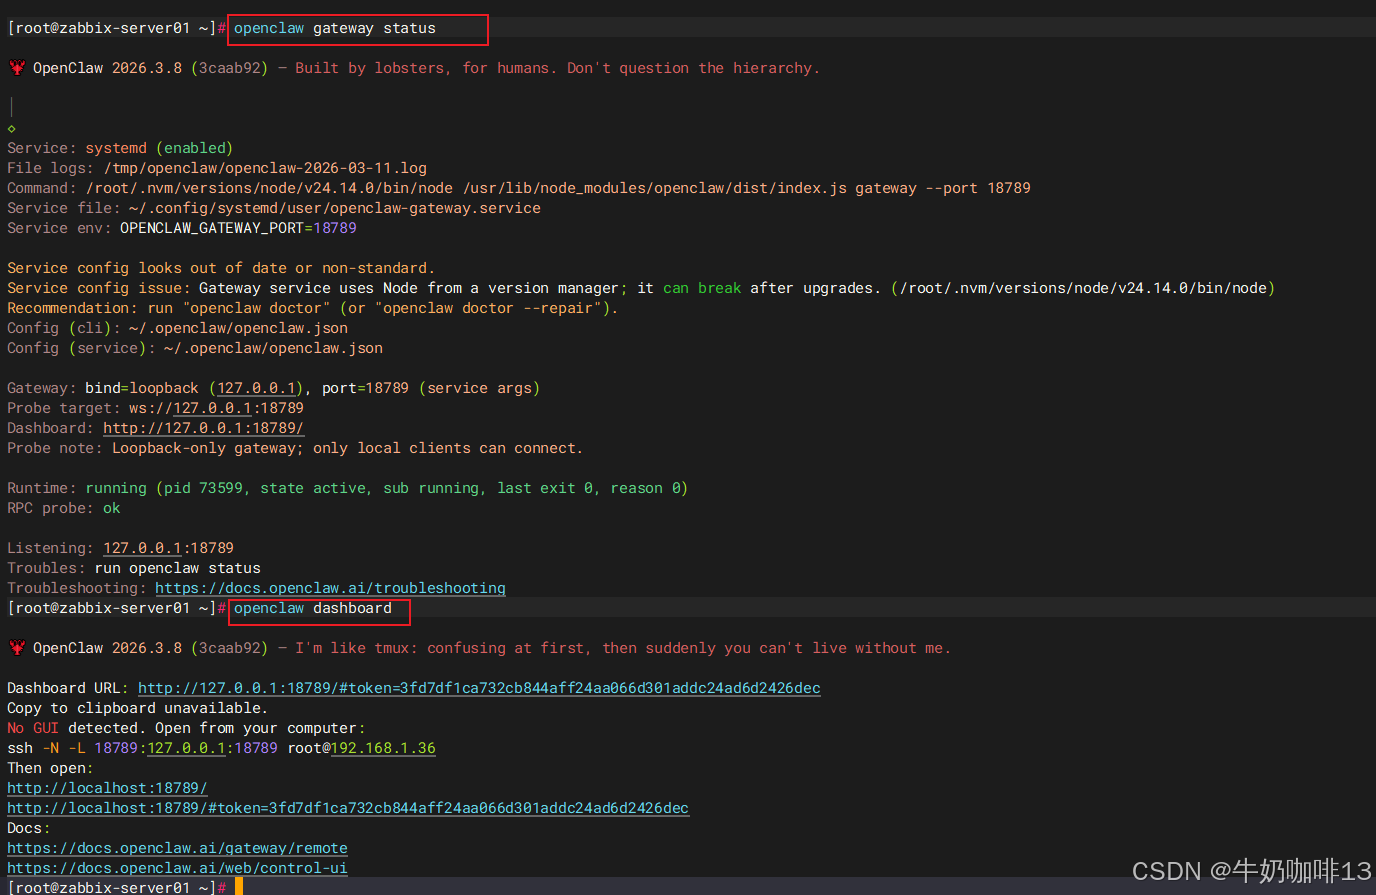Click the Command line with --port 18789
Viewport: 1376px width, 895px height.
click(519, 188)
